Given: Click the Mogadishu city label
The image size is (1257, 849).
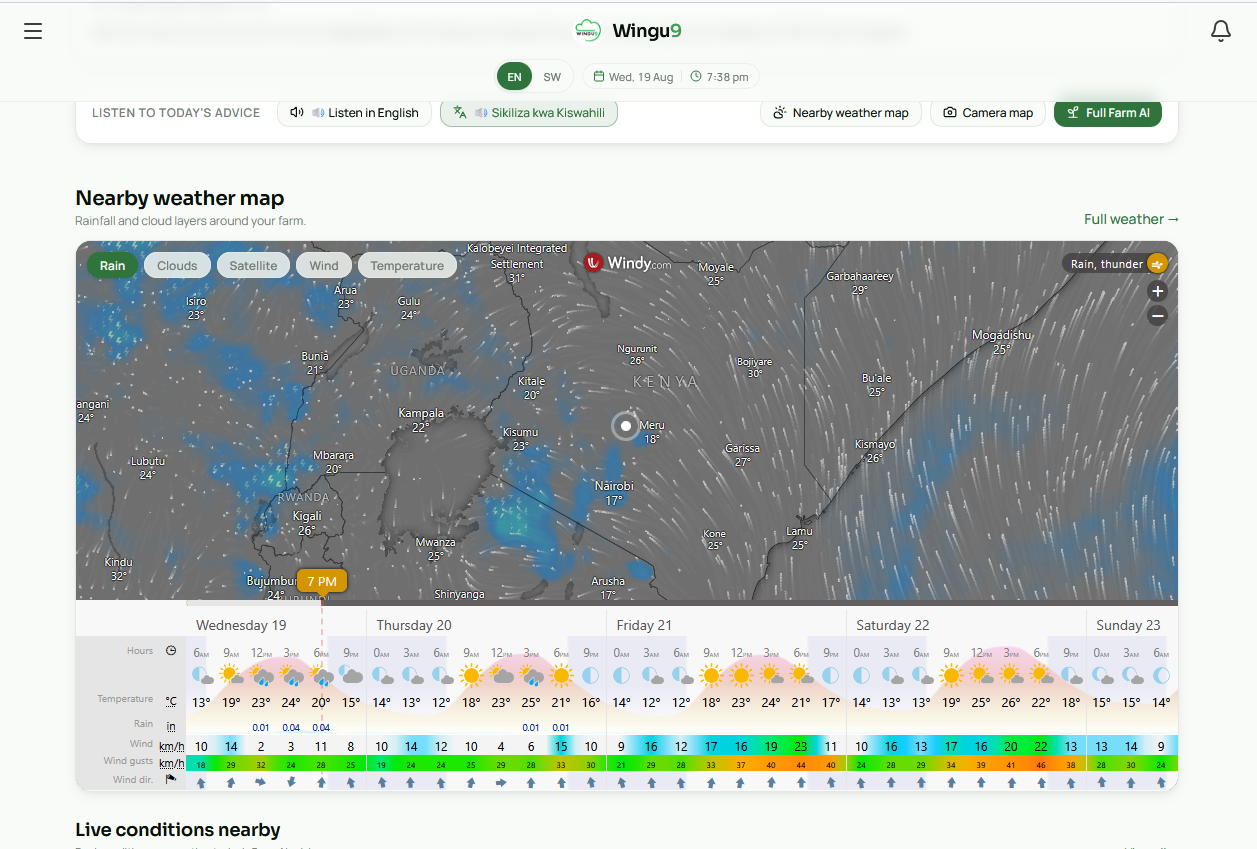Looking at the screenshot, I should [1002, 335].
